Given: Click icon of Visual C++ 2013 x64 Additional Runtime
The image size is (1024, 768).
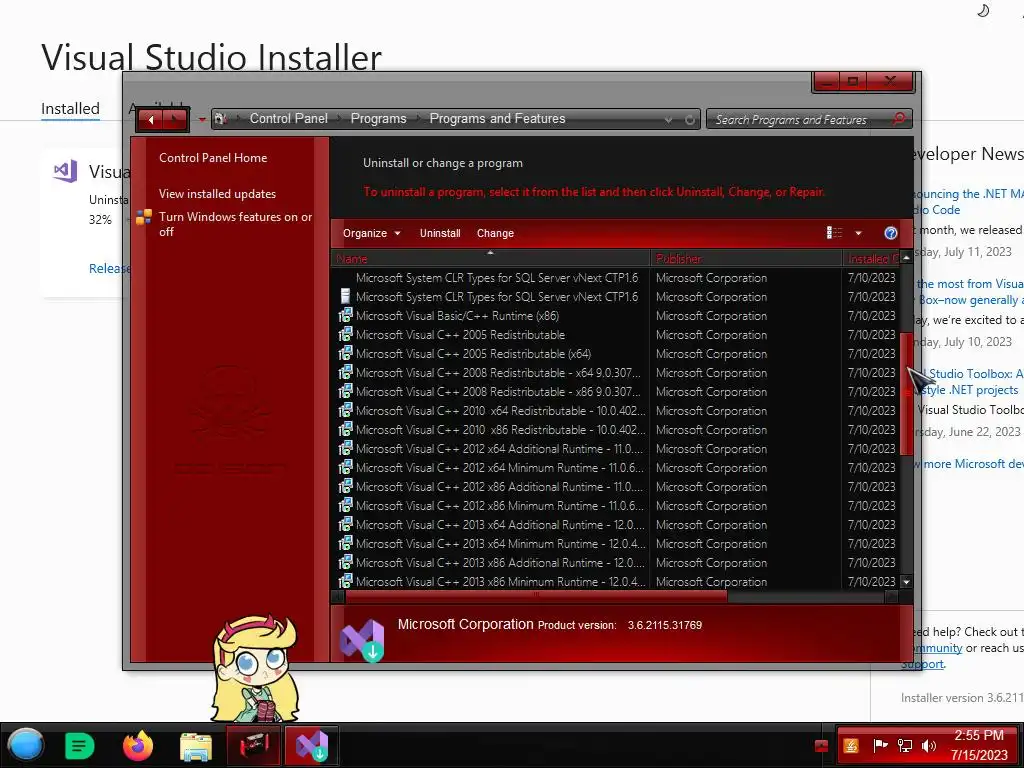Looking at the screenshot, I should [345, 524].
